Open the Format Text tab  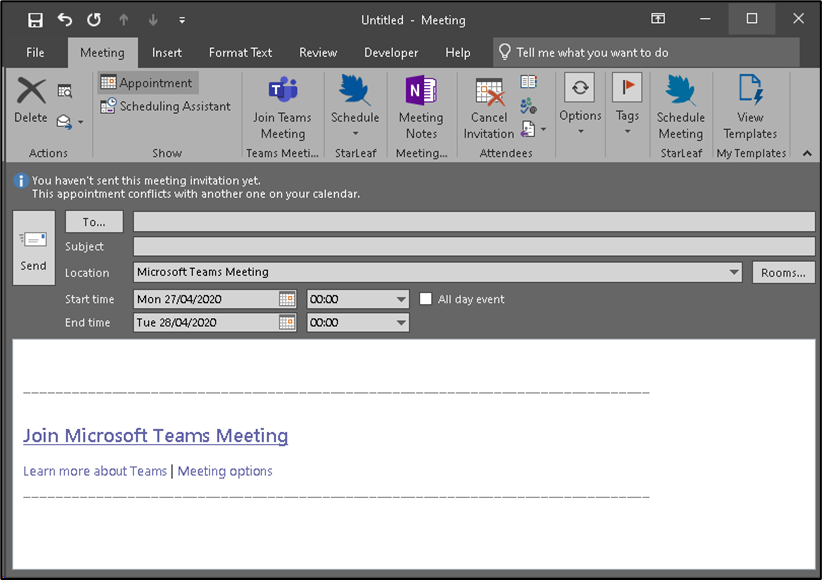[x=240, y=52]
